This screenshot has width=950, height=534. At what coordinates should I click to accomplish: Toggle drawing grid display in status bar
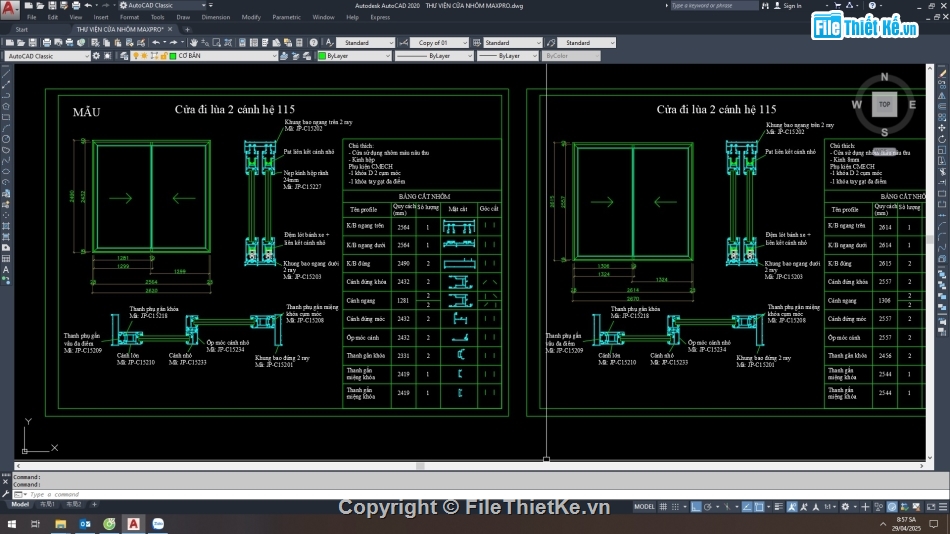pyautogui.click(x=663, y=507)
